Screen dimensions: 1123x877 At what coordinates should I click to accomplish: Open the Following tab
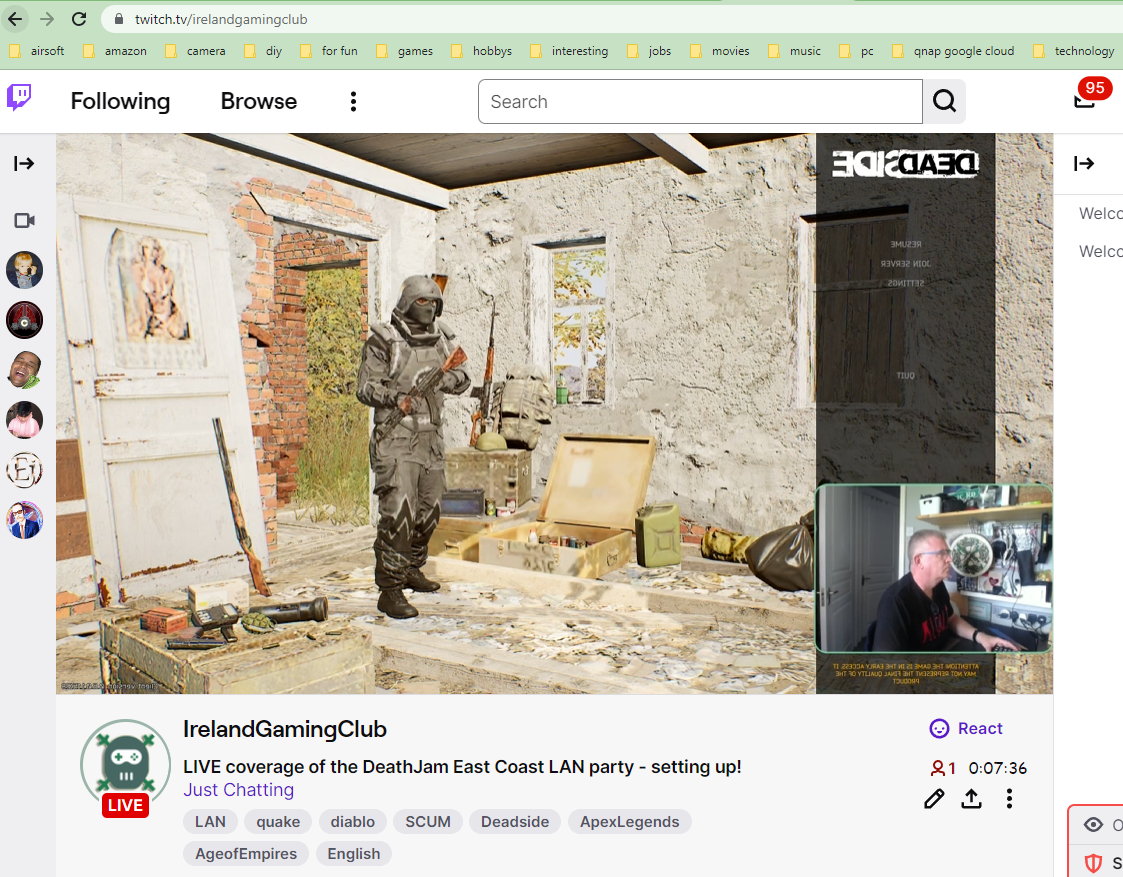120,101
